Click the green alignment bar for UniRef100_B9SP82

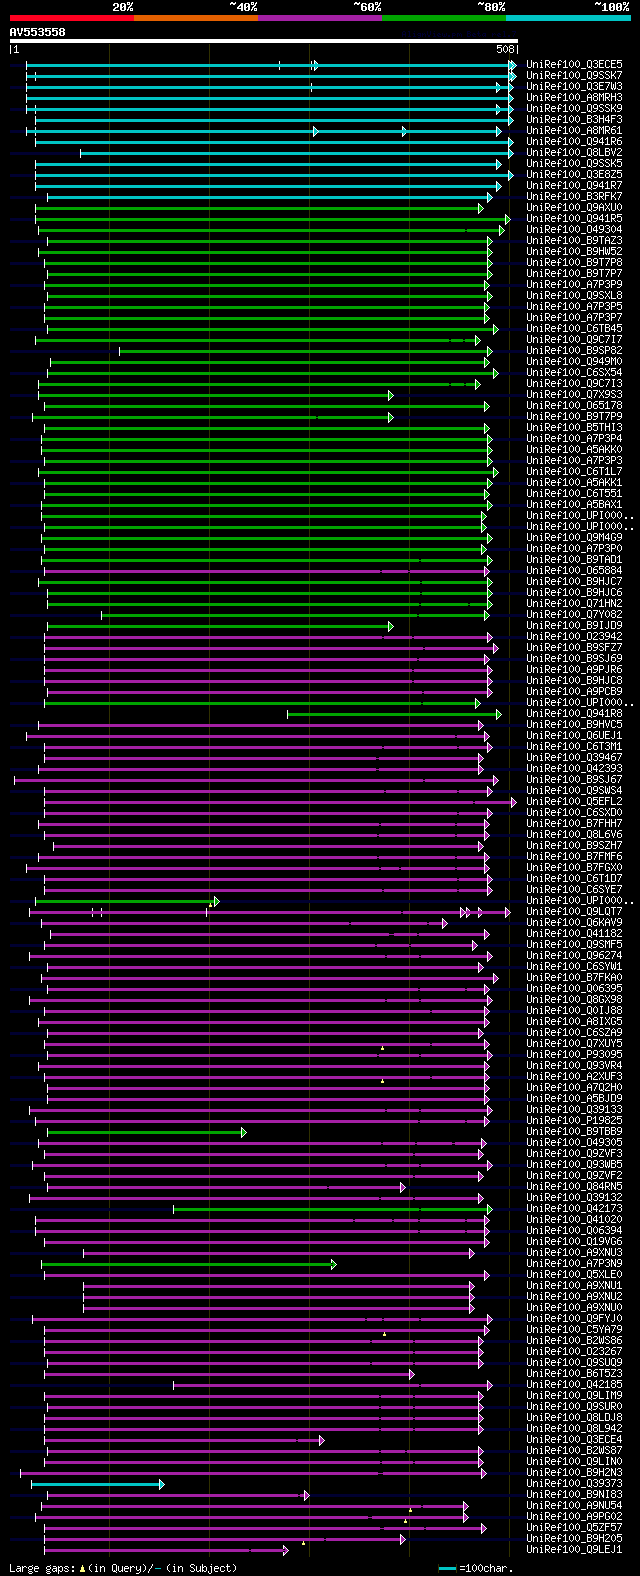[306, 351]
